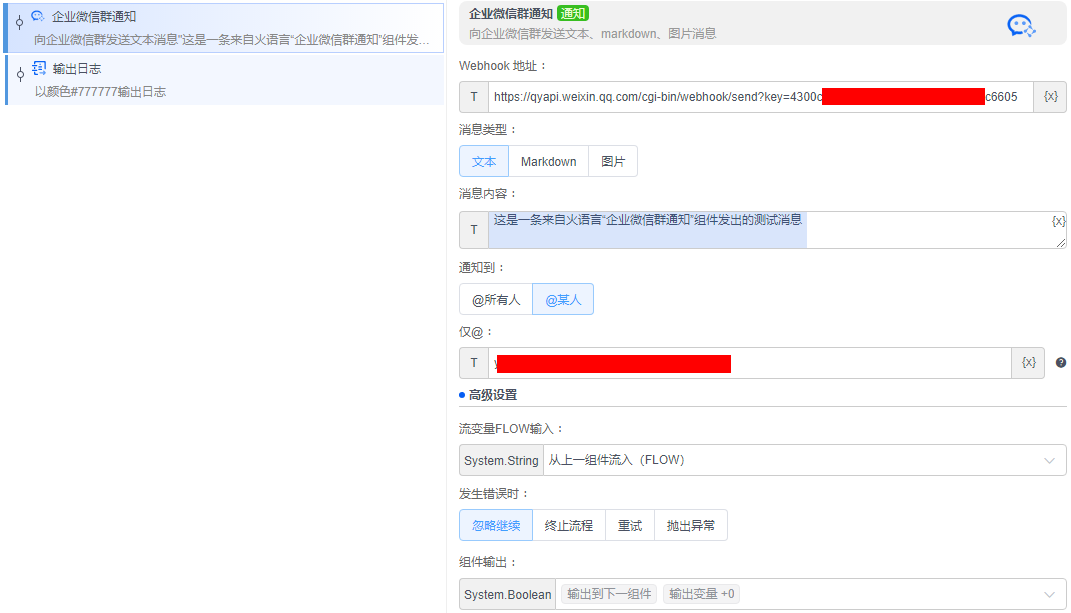The width and height of the screenshot is (1071, 613).
Task: Click the {x} icon beside 消息内容 field
Action: pyautogui.click(x=1058, y=221)
